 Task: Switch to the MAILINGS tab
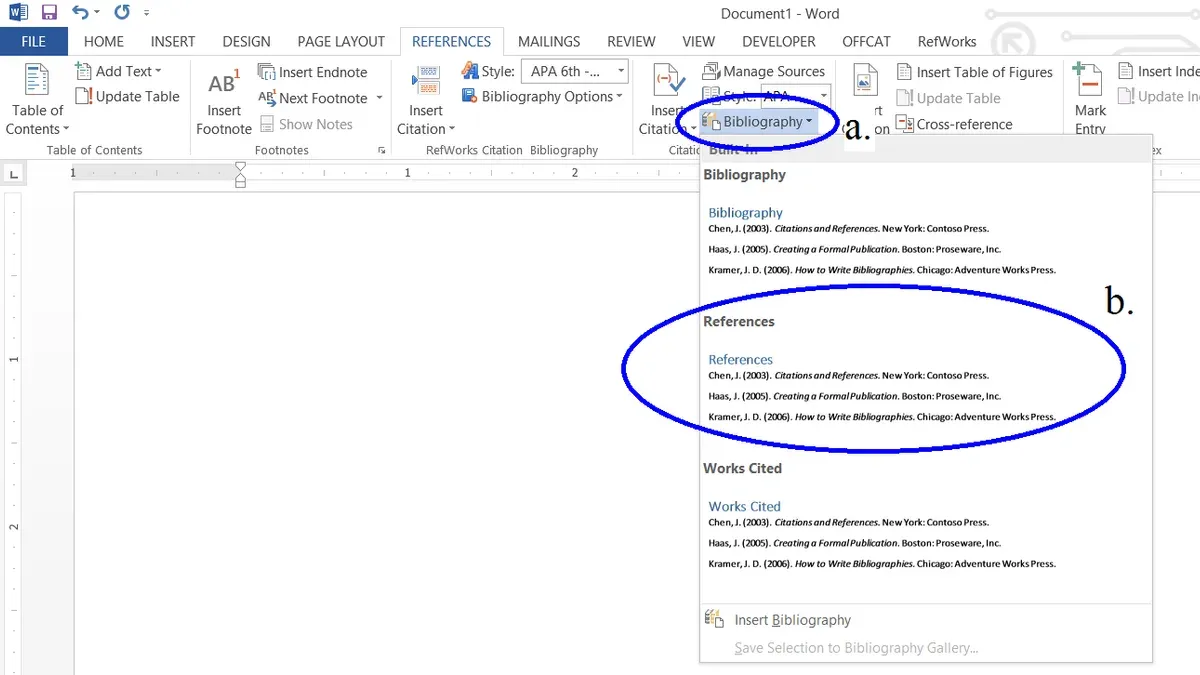[549, 41]
